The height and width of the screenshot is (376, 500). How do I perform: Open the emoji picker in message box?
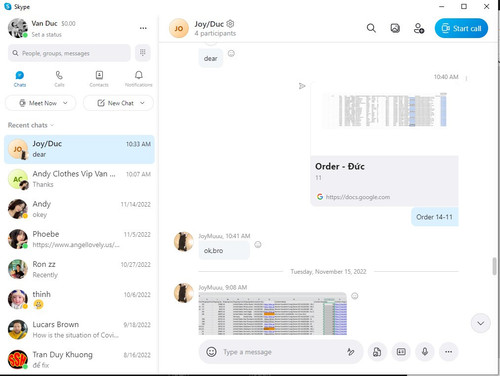coord(211,352)
